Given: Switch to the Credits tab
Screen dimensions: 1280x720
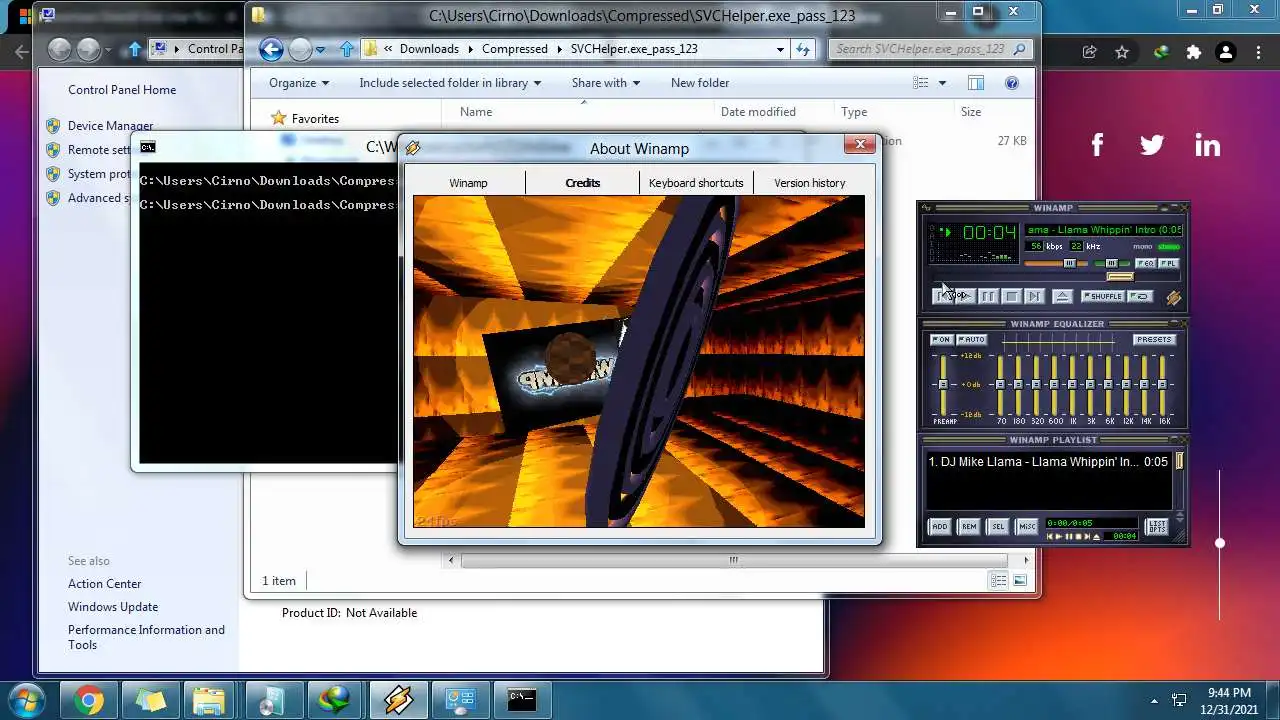Looking at the screenshot, I should point(582,183).
